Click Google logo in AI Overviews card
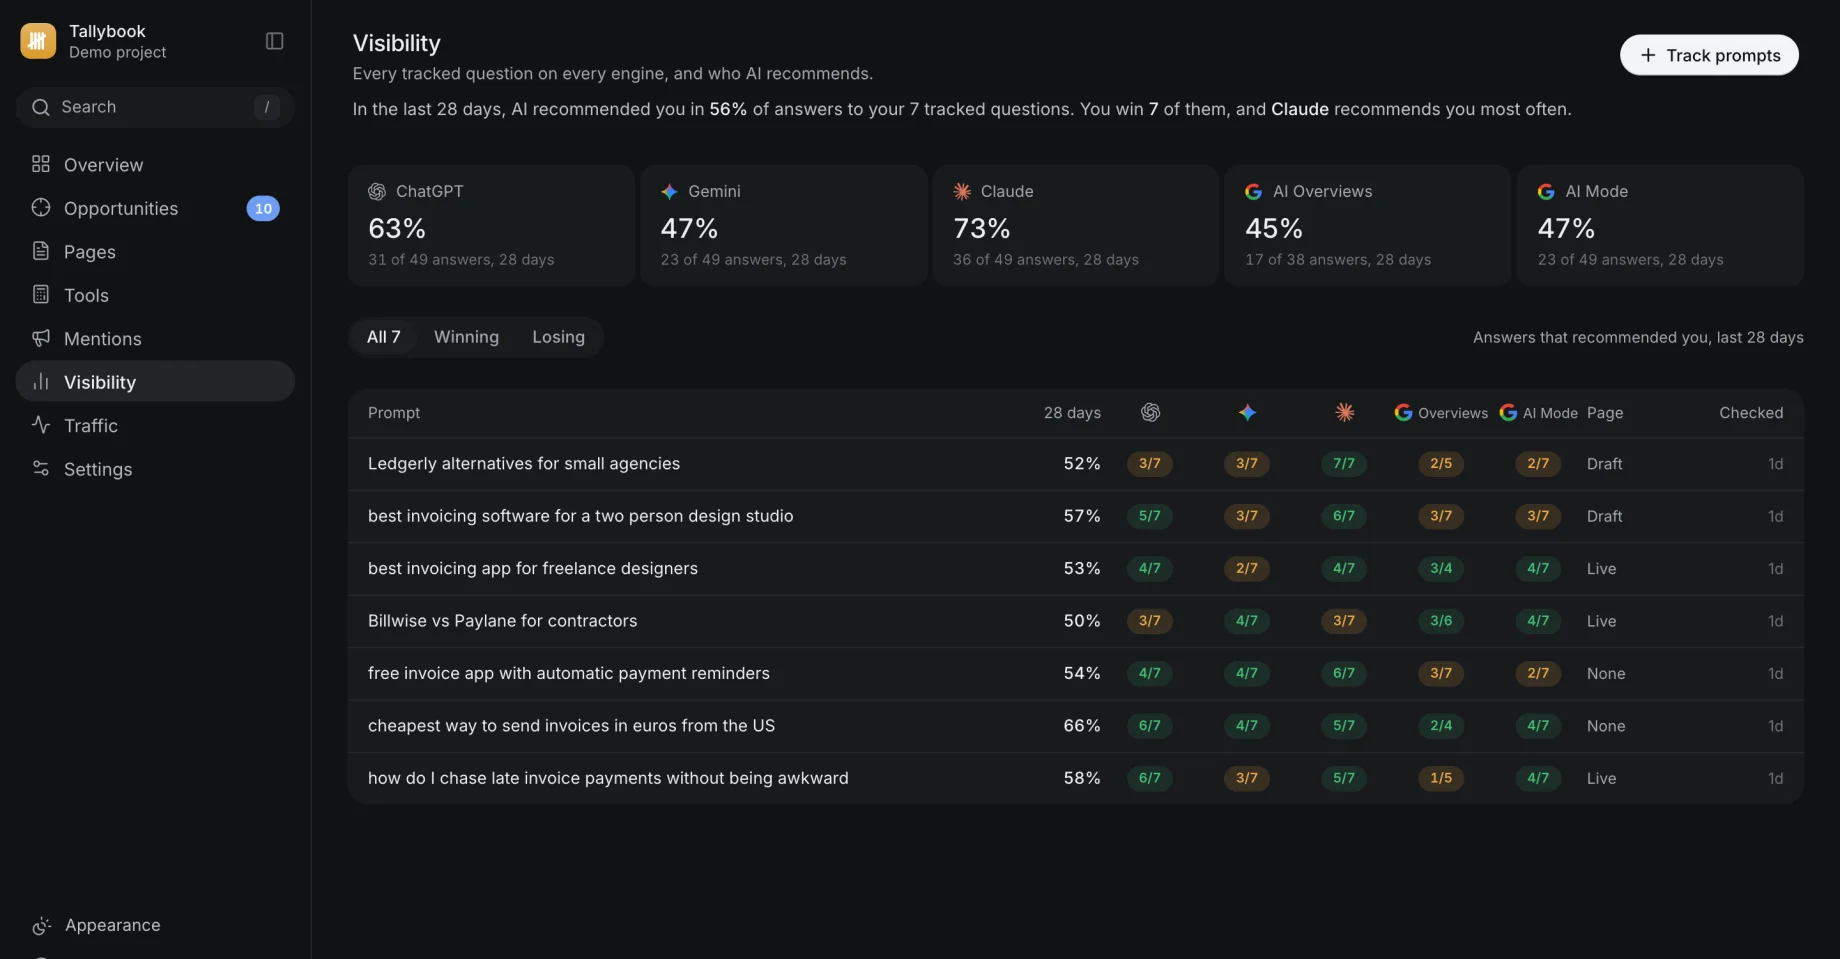Image resolution: width=1840 pixels, height=959 pixels. tap(1253, 191)
